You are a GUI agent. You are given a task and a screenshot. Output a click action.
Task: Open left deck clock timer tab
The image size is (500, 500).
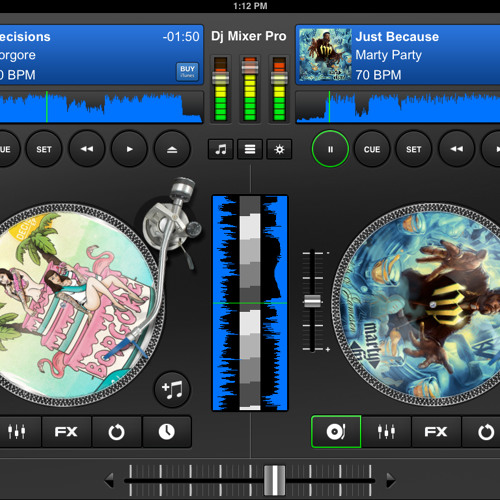167,431
